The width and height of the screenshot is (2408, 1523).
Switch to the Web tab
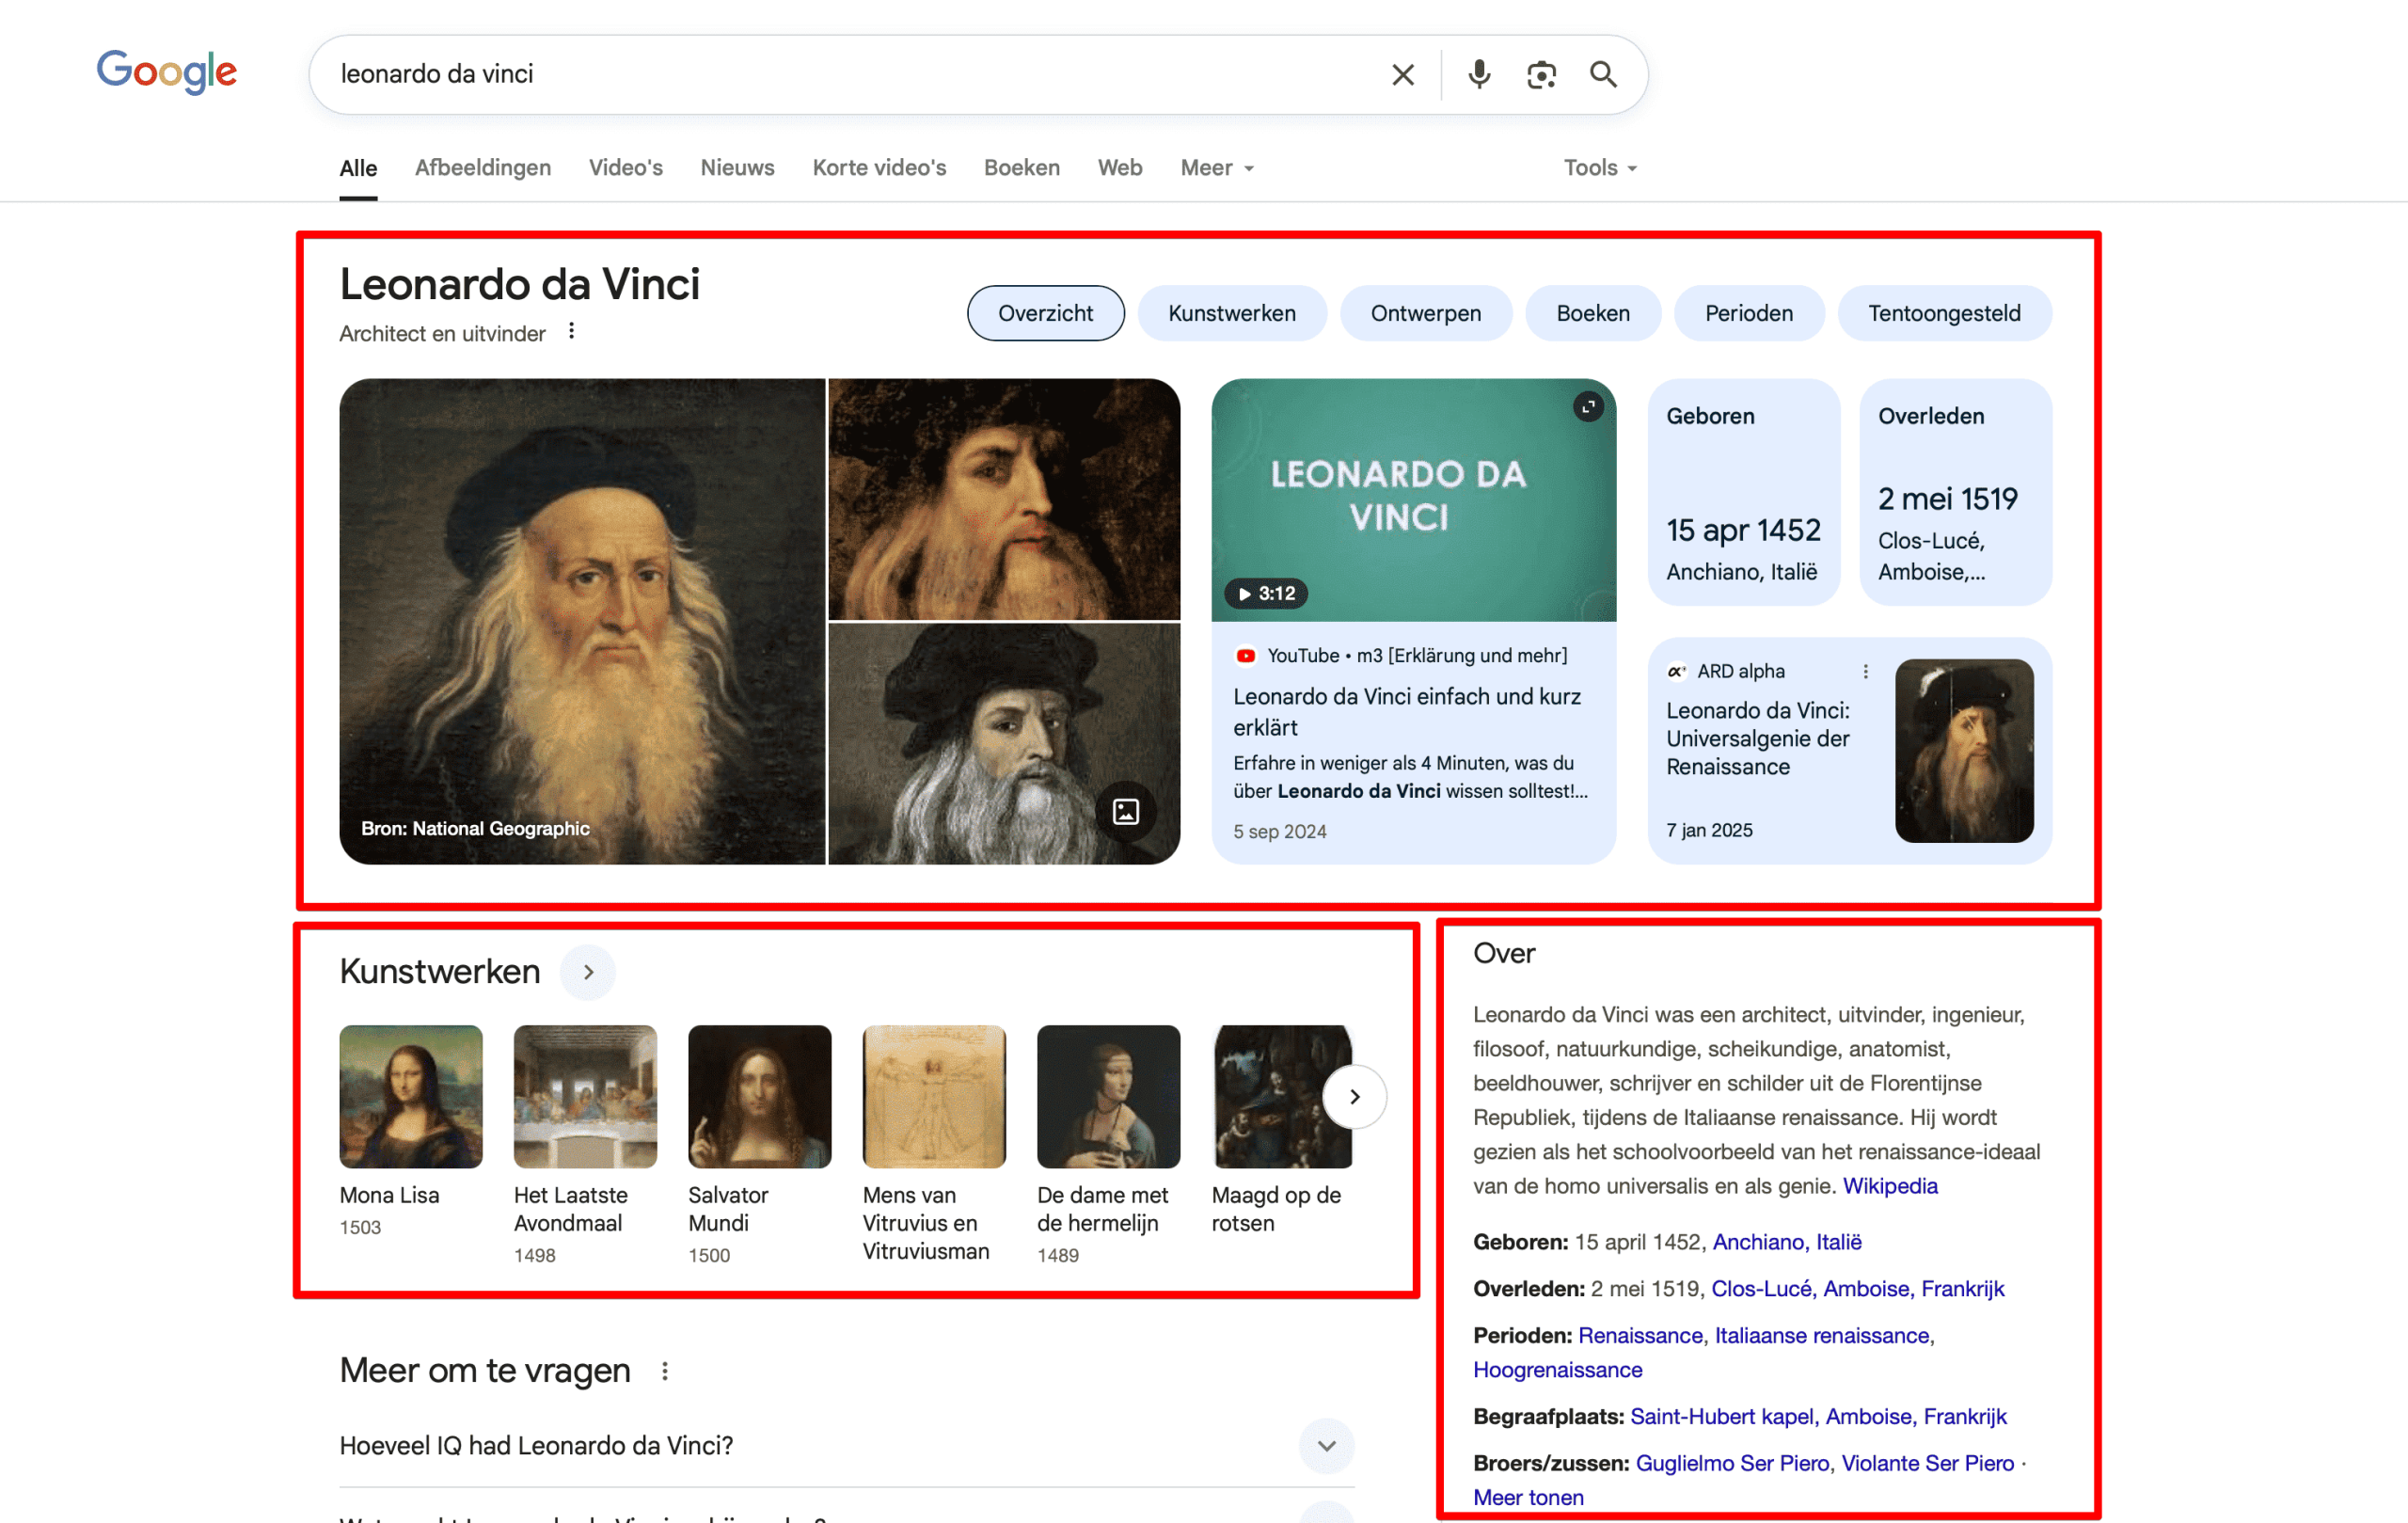click(x=1119, y=168)
